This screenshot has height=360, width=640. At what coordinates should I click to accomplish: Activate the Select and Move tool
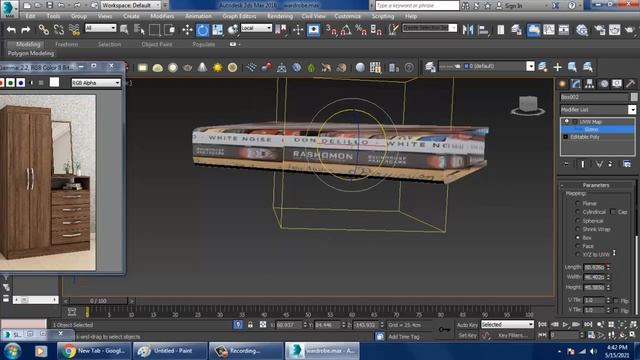tap(187, 30)
